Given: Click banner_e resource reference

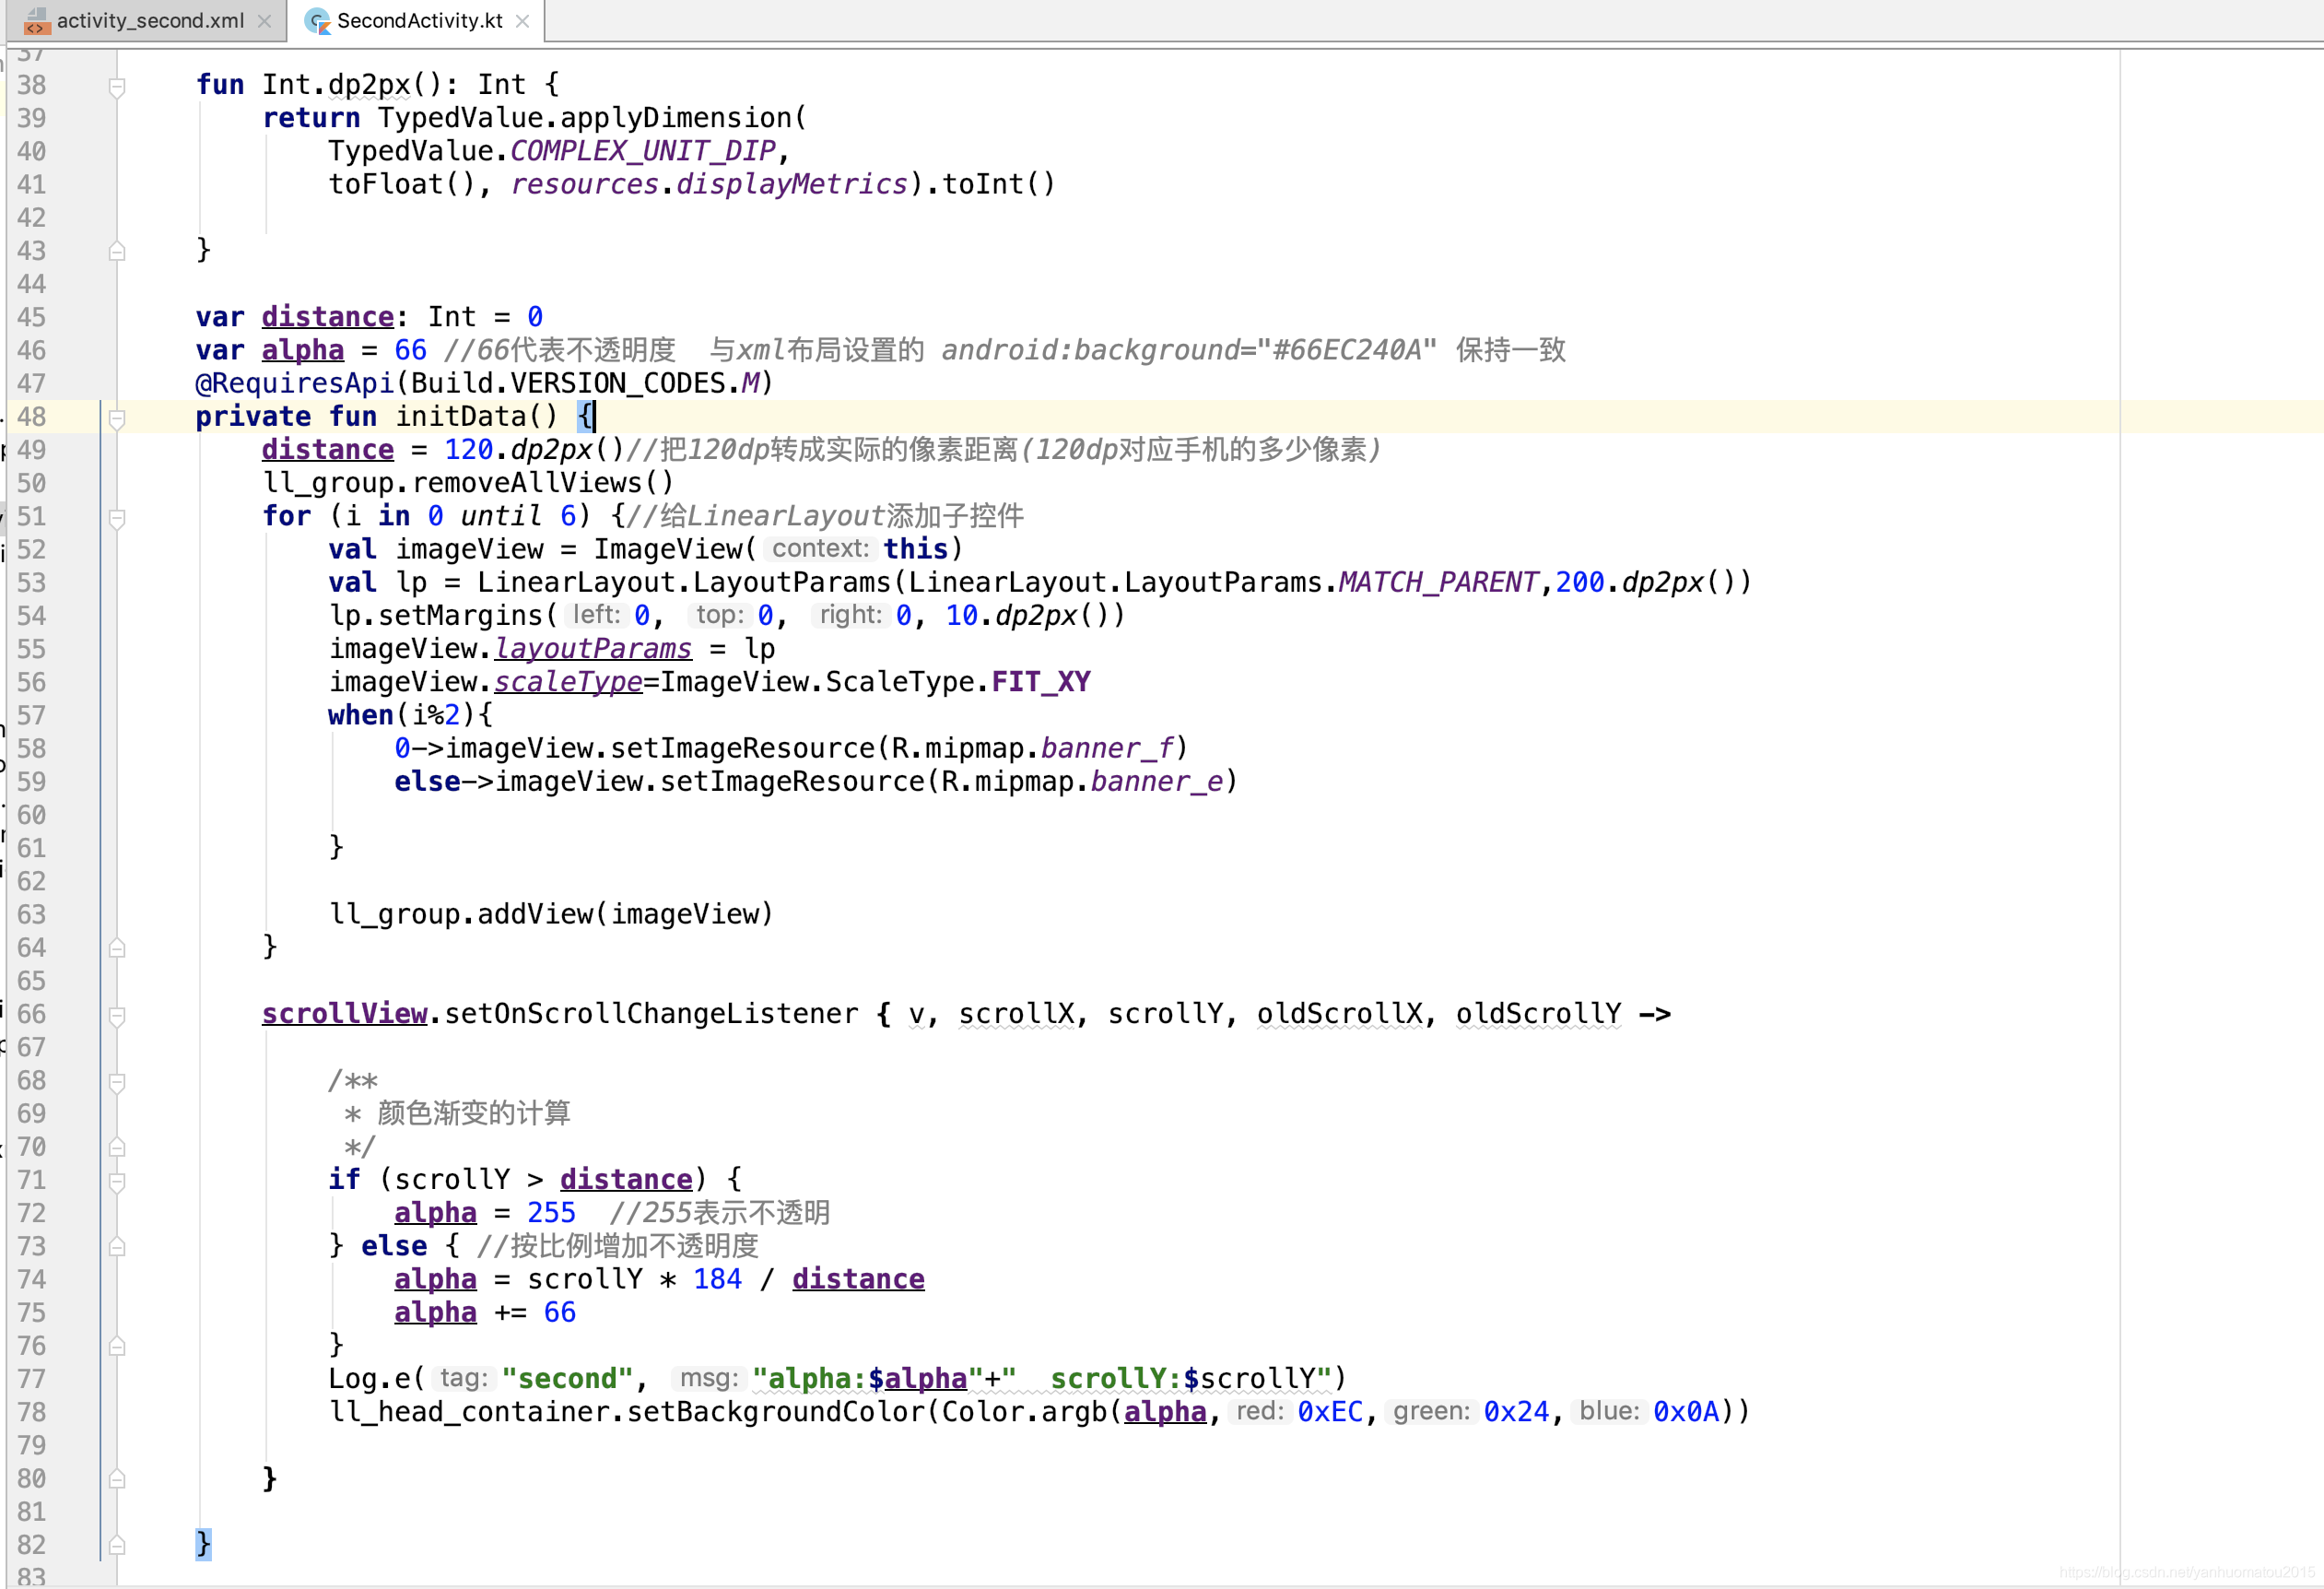Looking at the screenshot, I should [x=1156, y=781].
